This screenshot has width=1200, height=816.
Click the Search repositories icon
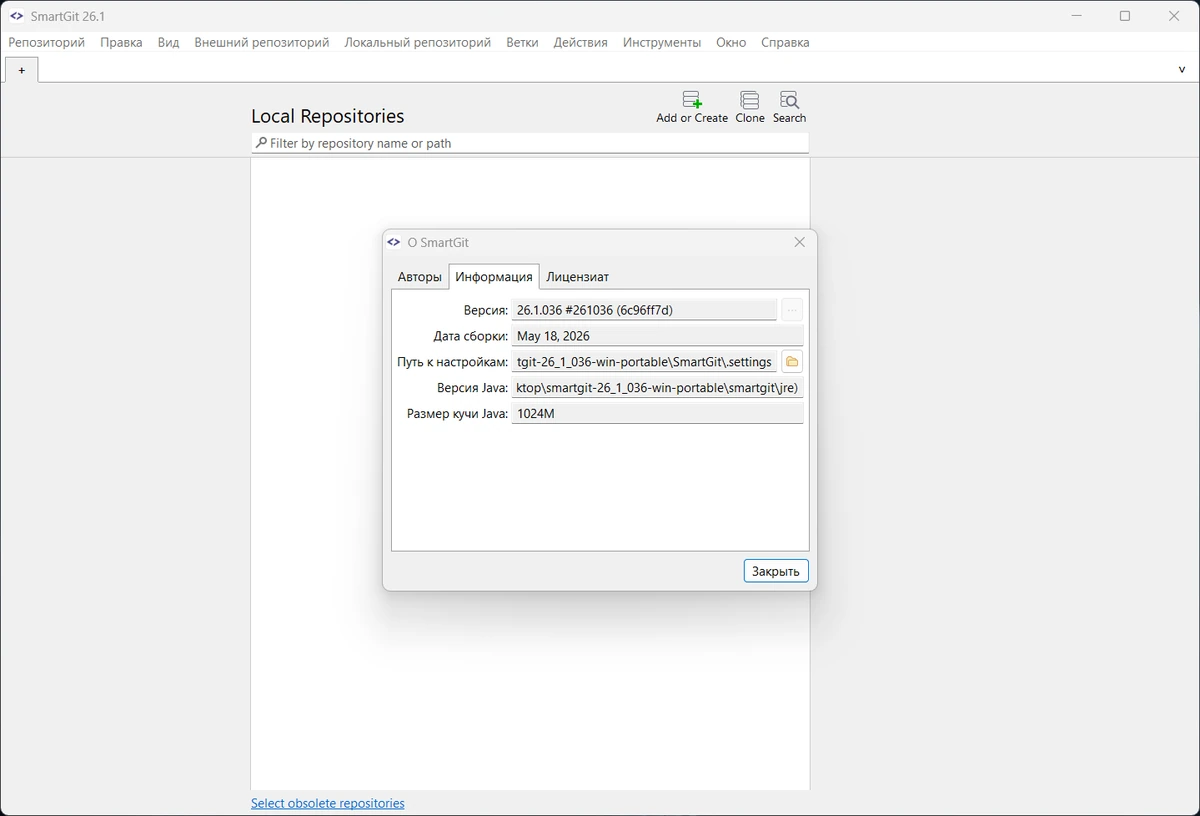click(789, 100)
